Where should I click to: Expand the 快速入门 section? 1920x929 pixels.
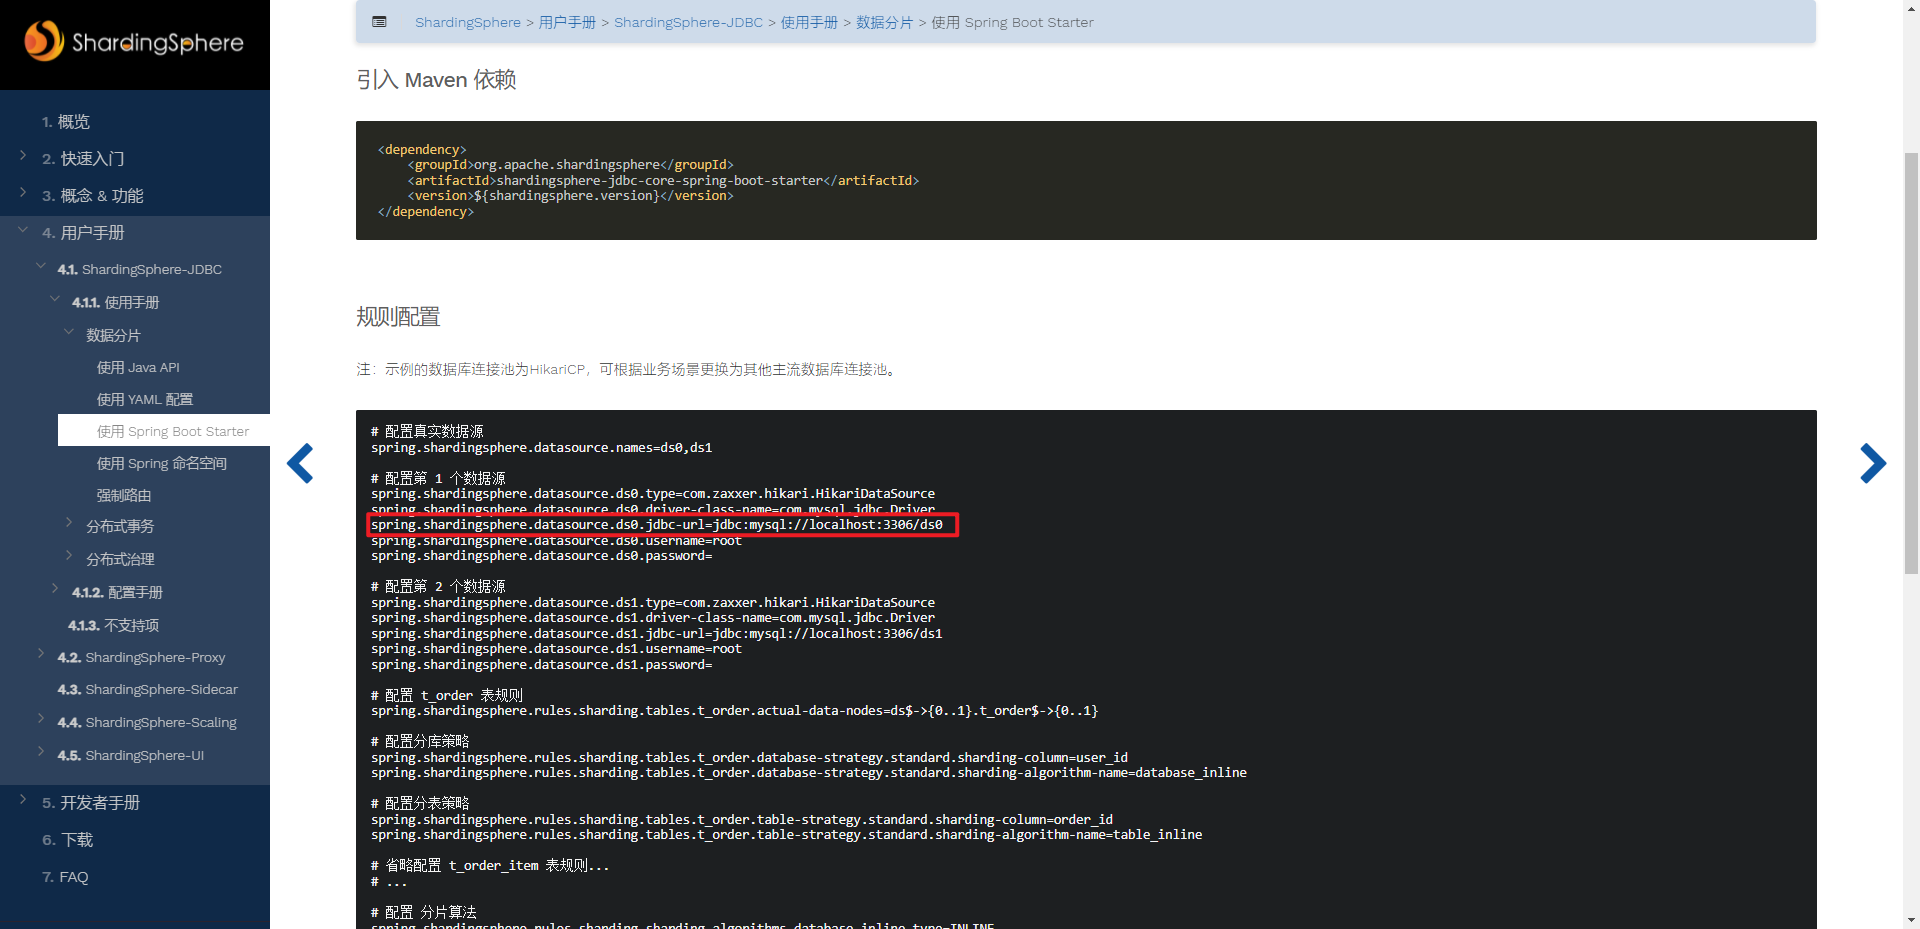pyautogui.click(x=22, y=157)
